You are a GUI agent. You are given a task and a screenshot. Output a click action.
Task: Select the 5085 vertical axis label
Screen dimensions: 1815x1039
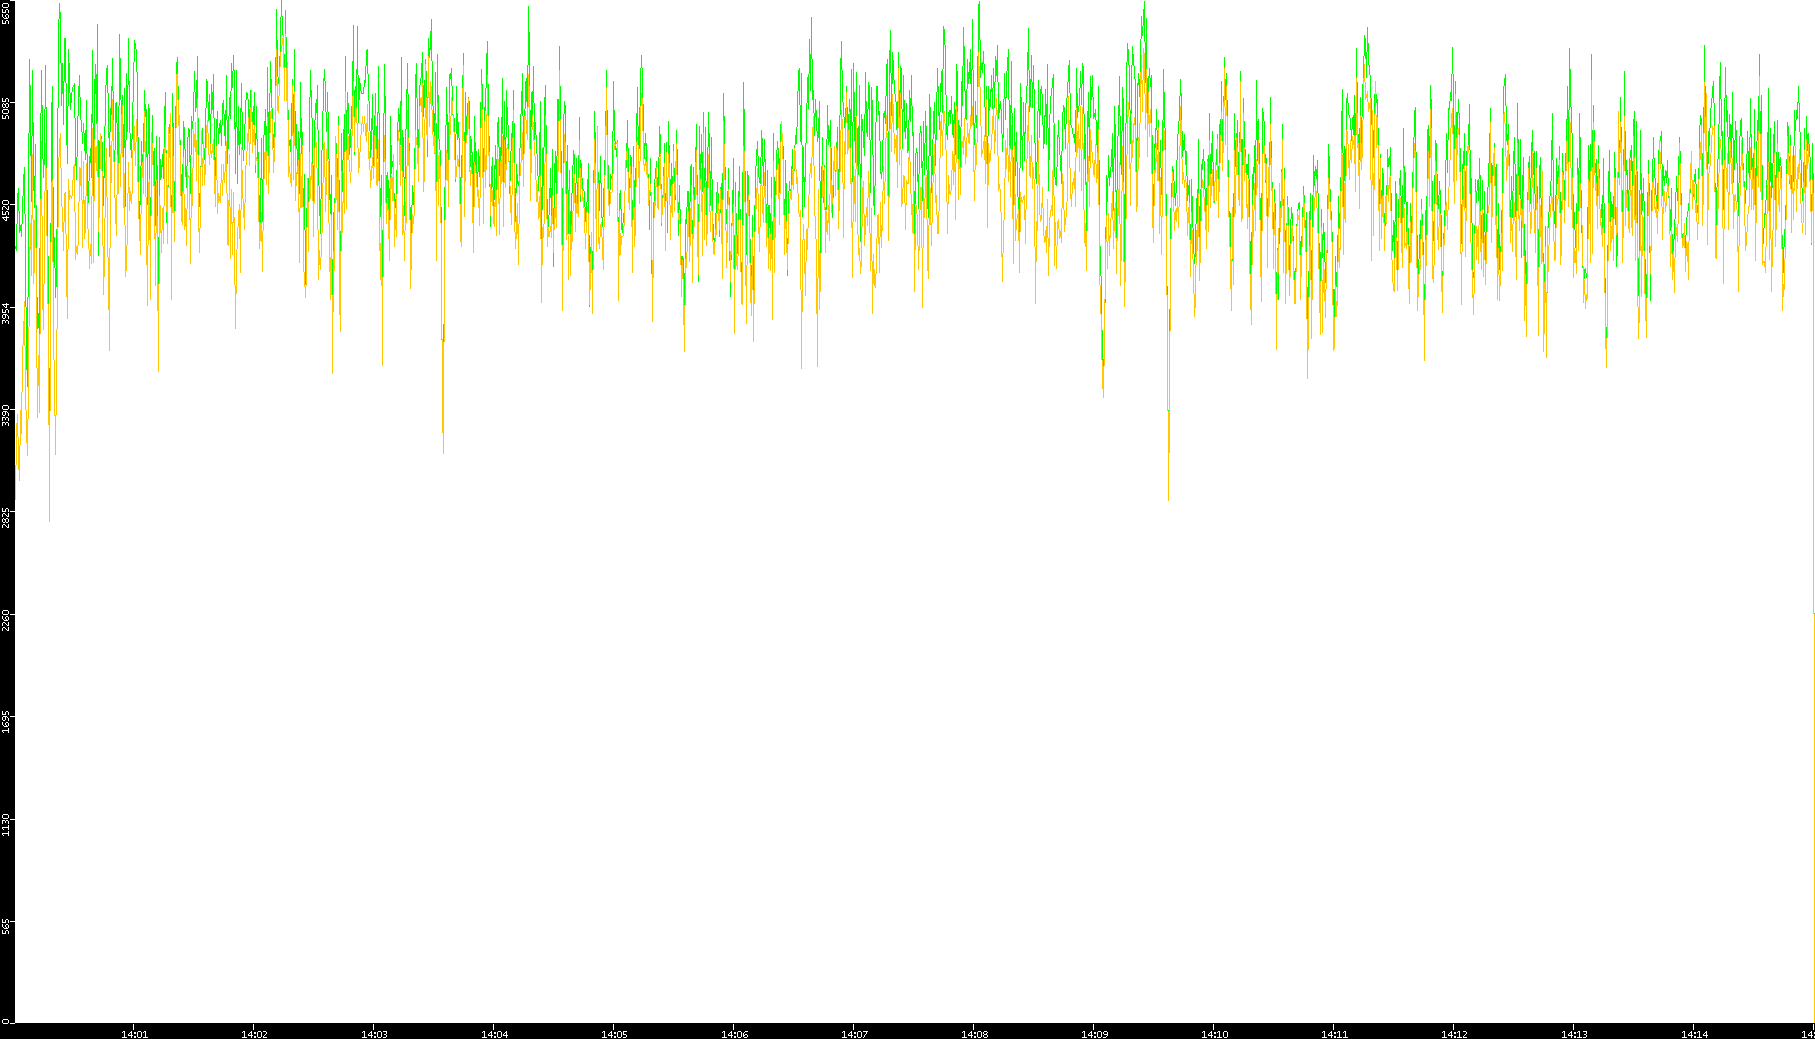[x=7, y=108]
